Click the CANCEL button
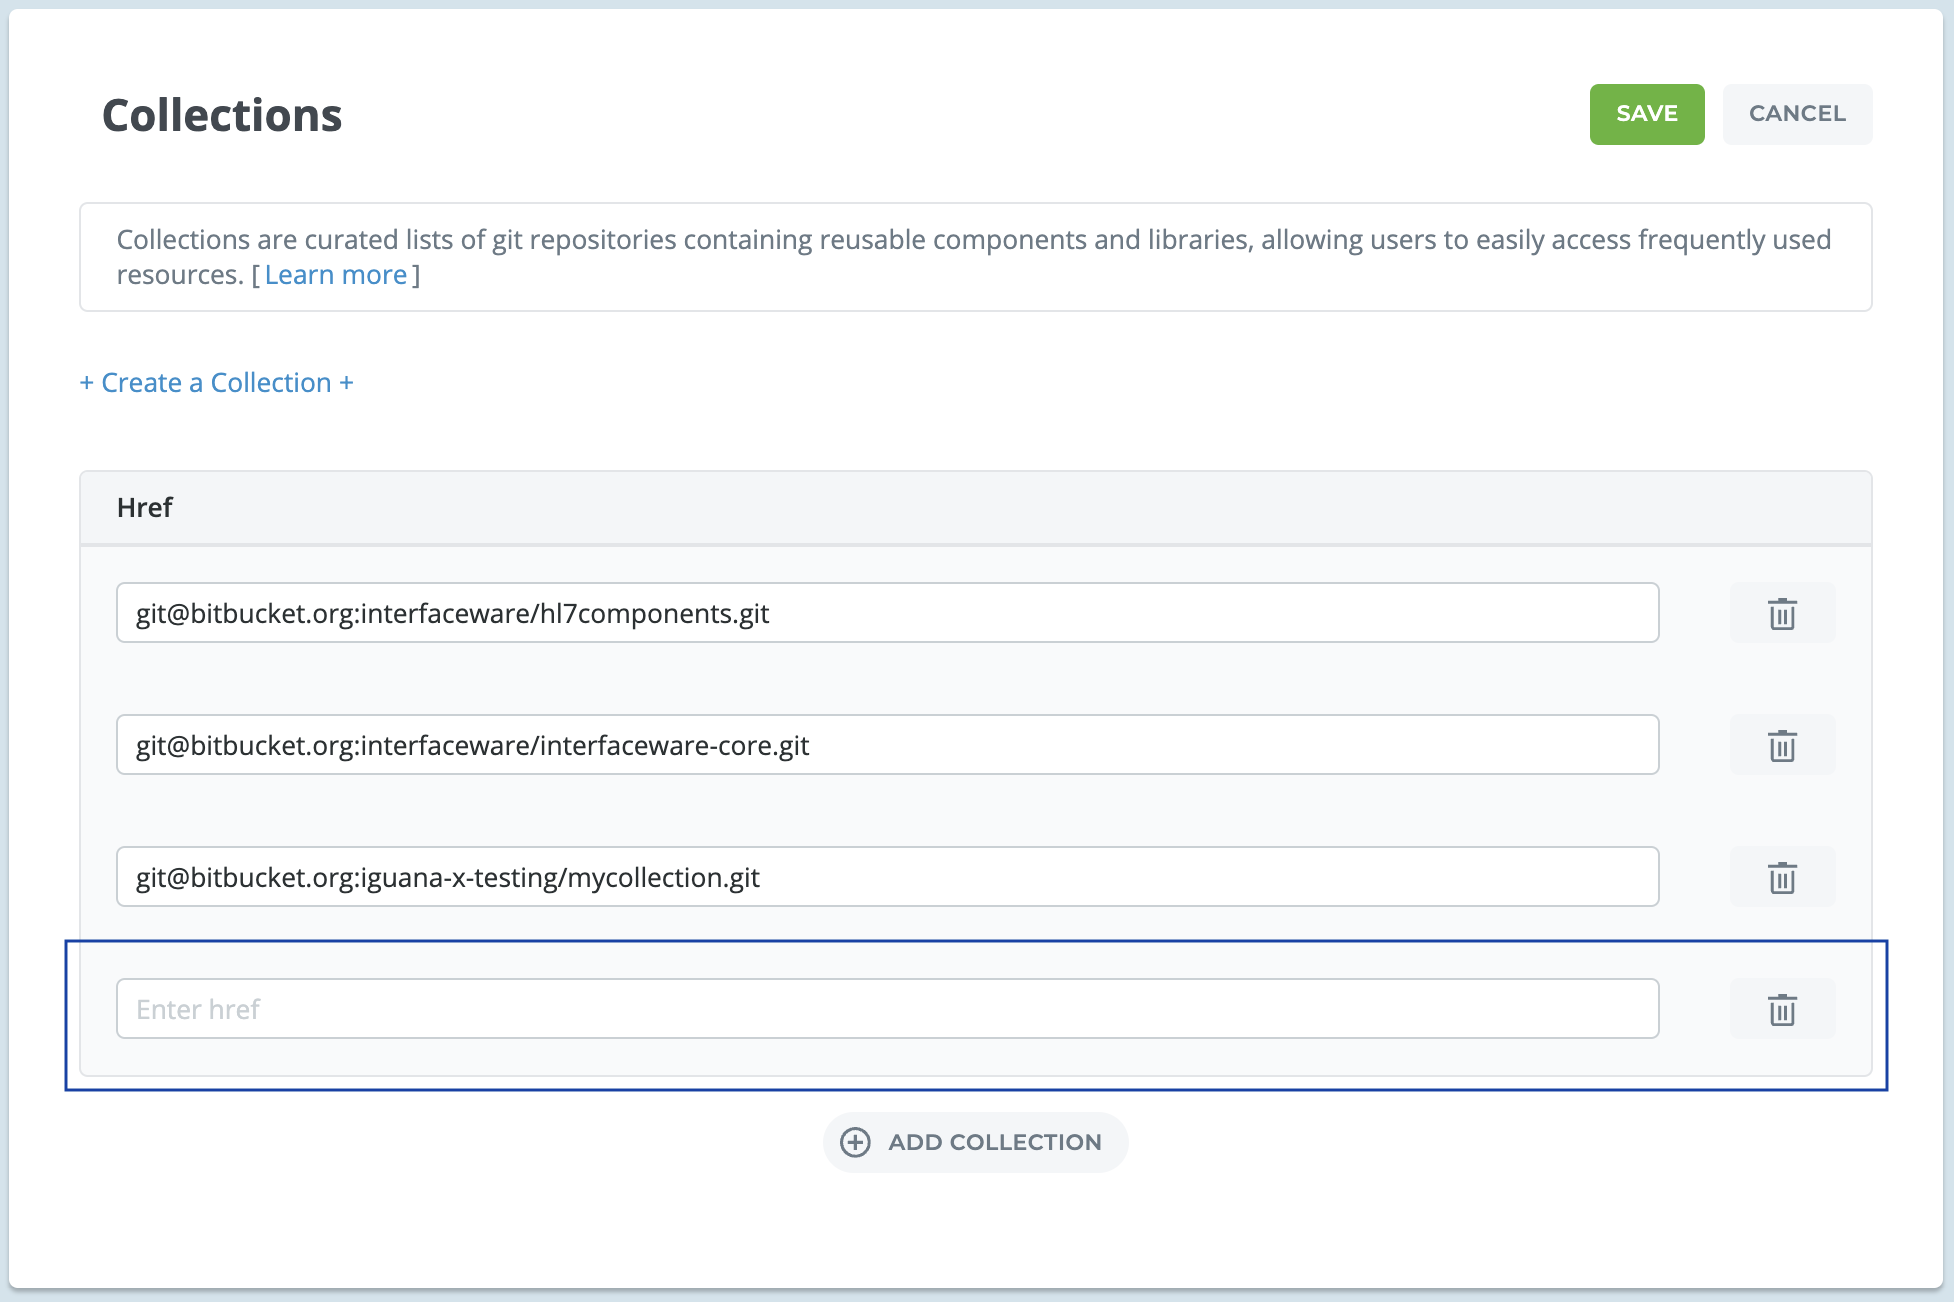The width and height of the screenshot is (1954, 1302). tap(1797, 114)
